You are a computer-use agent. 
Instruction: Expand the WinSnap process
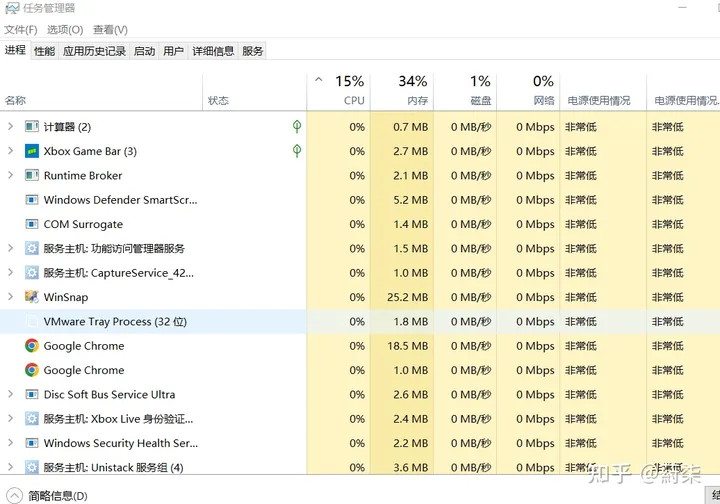pos(11,297)
